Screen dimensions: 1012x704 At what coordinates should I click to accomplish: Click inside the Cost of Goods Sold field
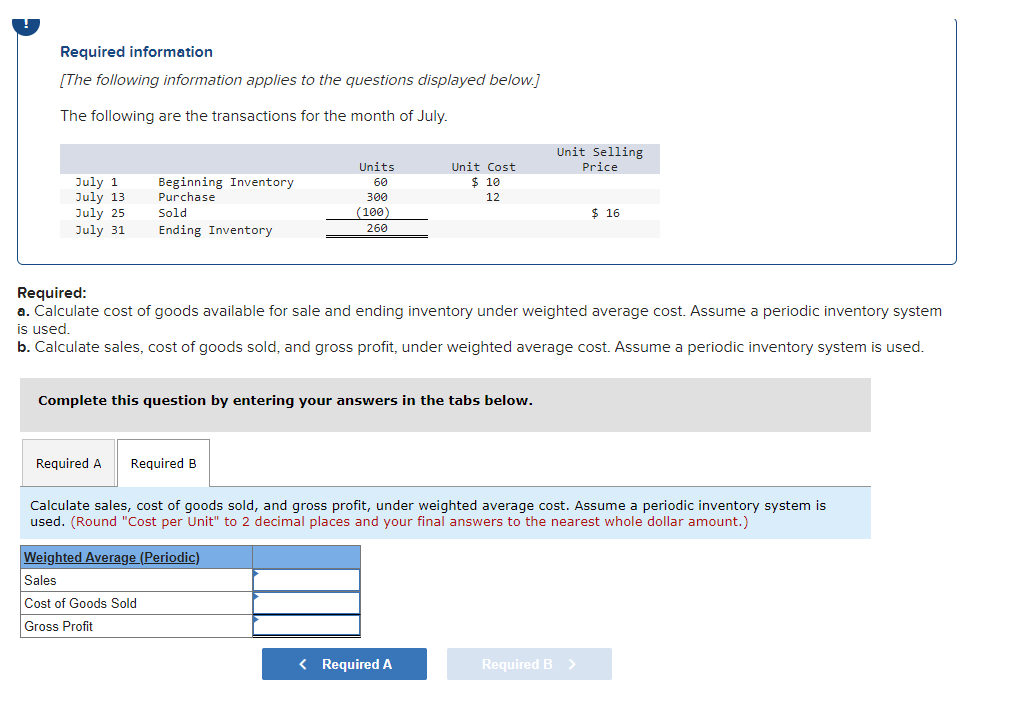[307, 603]
